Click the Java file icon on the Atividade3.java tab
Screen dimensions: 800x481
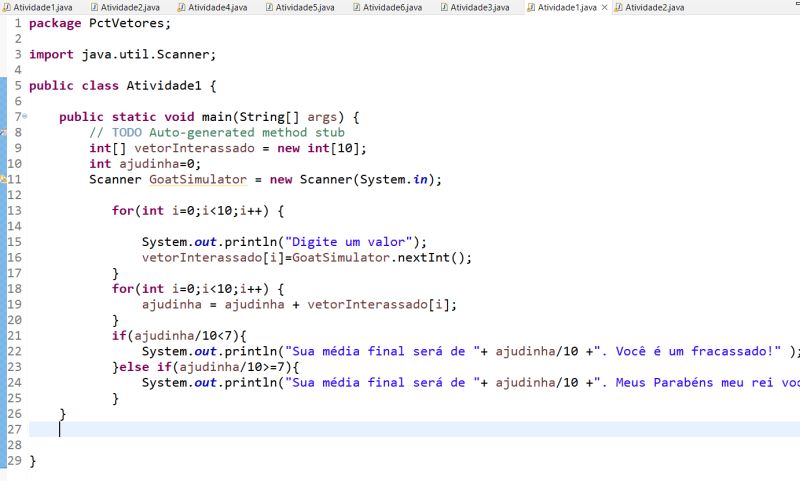tap(444, 7)
